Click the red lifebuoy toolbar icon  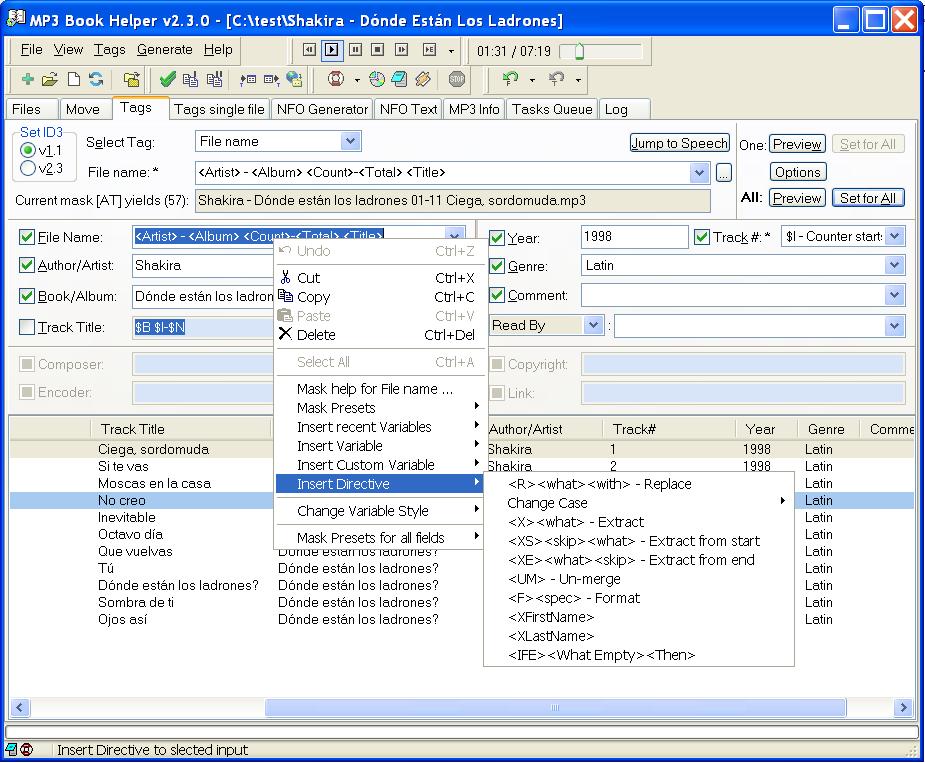pos(336,79)
